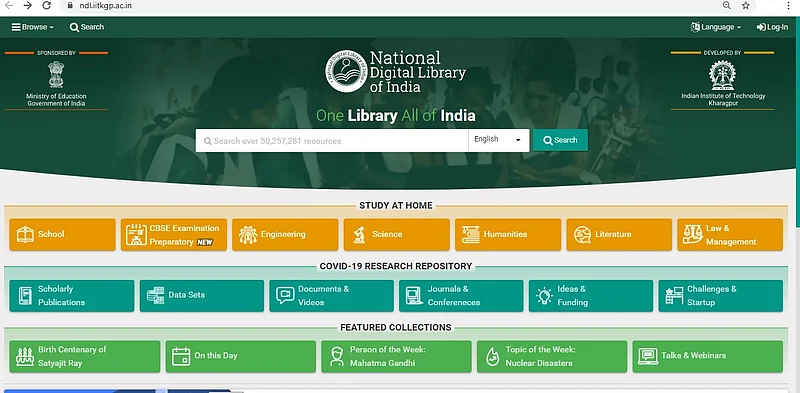Click the Challenges & Startup desk icon
This screenshot has width=800, height=393.
(674, 296)
